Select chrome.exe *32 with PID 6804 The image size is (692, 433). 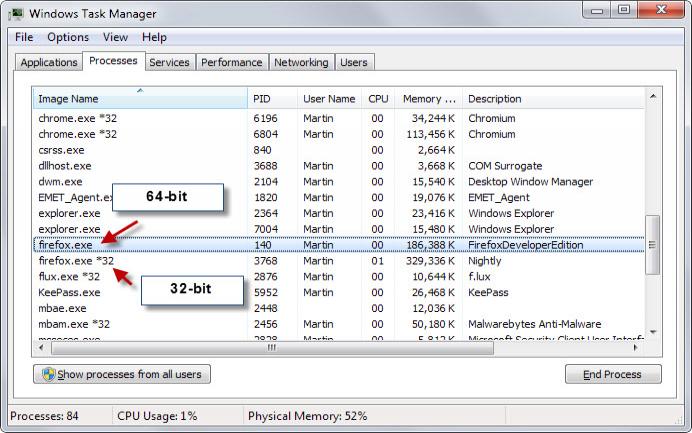[338, 134]
